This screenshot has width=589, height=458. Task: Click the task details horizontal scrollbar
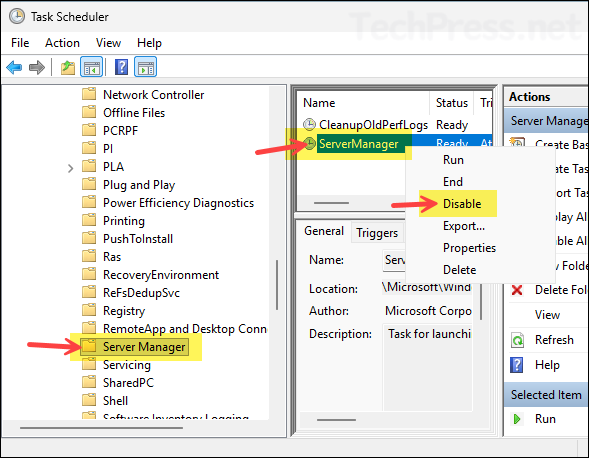[336, 420]
